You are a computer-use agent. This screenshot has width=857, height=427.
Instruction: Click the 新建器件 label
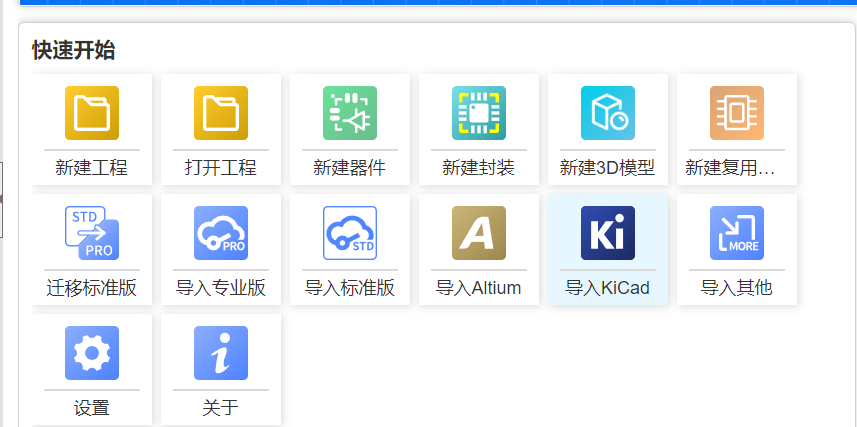[350, 167]
